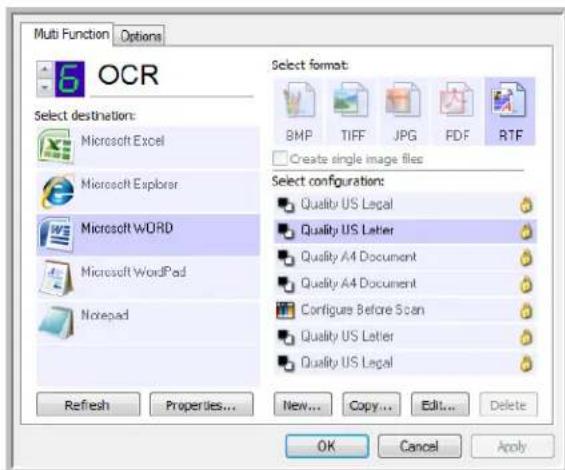The width and height of the screenshot is (565, 470).
Task: Select the Microsoft Excel destination icon
Action: [x=55, y=146]
